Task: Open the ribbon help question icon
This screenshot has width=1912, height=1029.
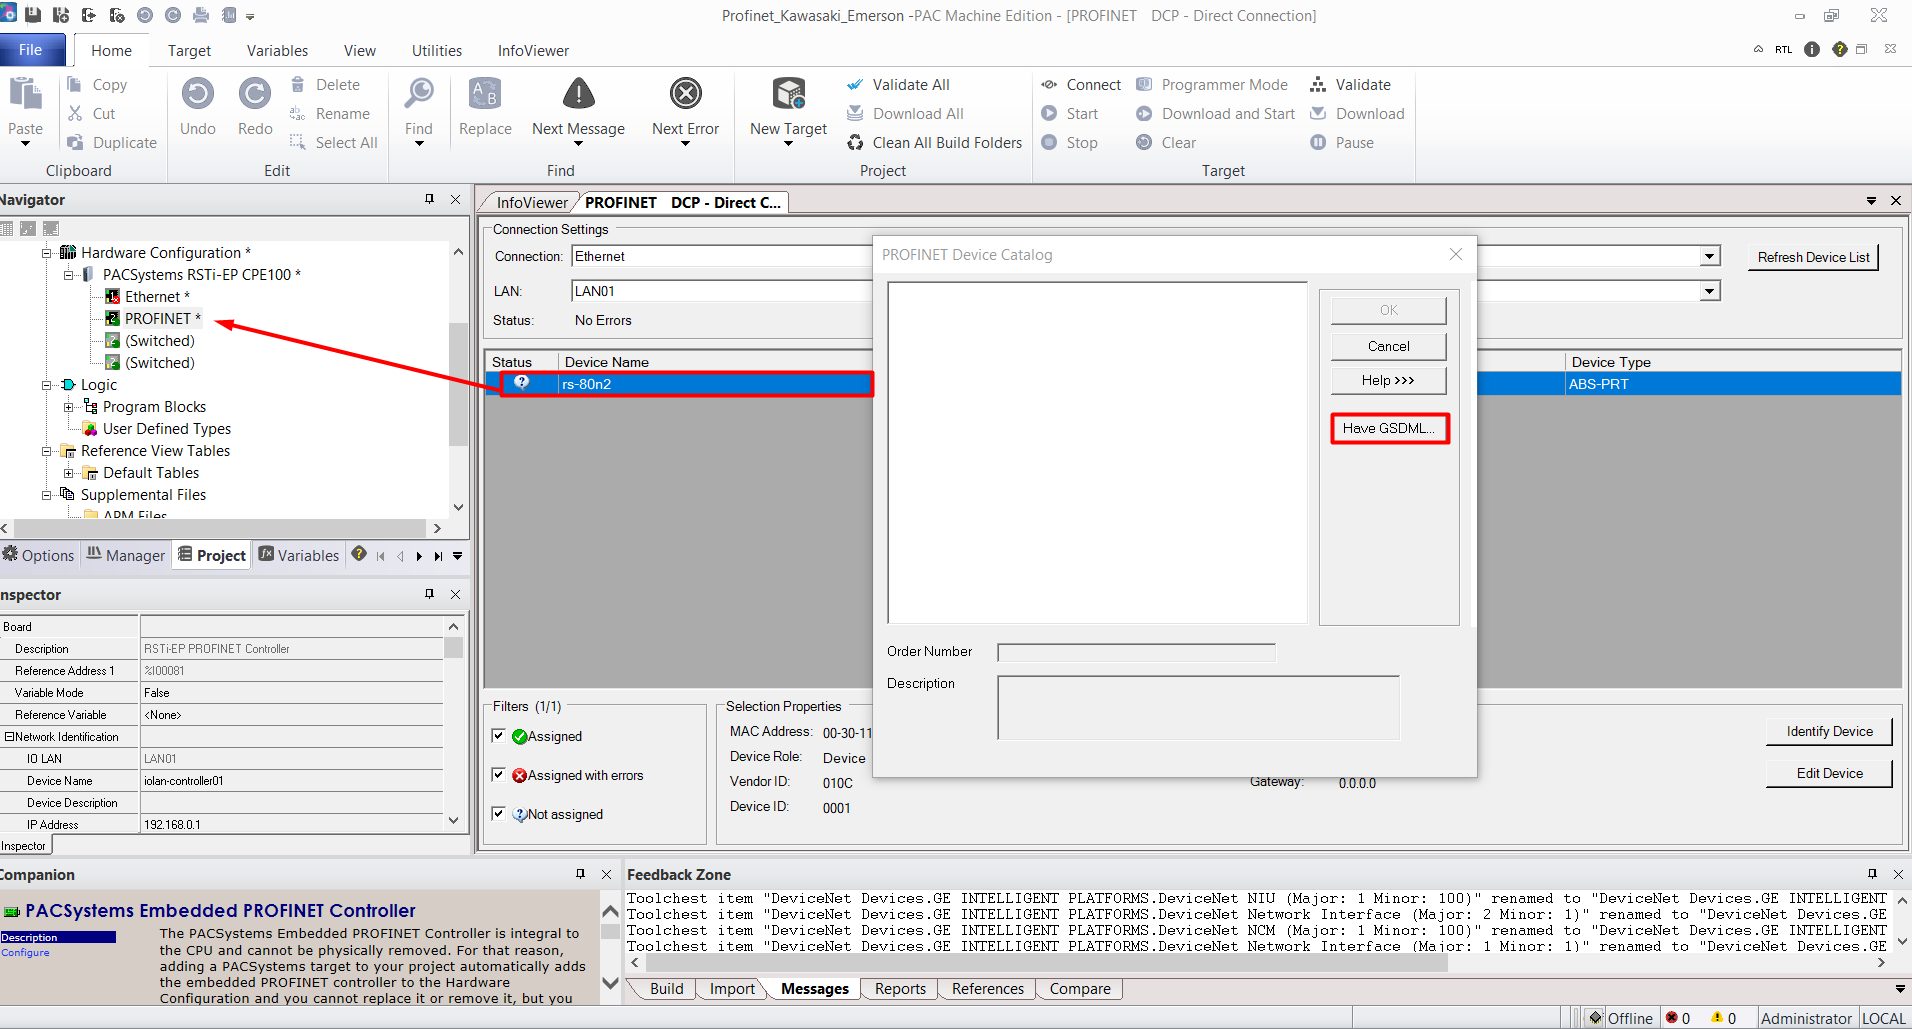Action: pos(1839,49)
